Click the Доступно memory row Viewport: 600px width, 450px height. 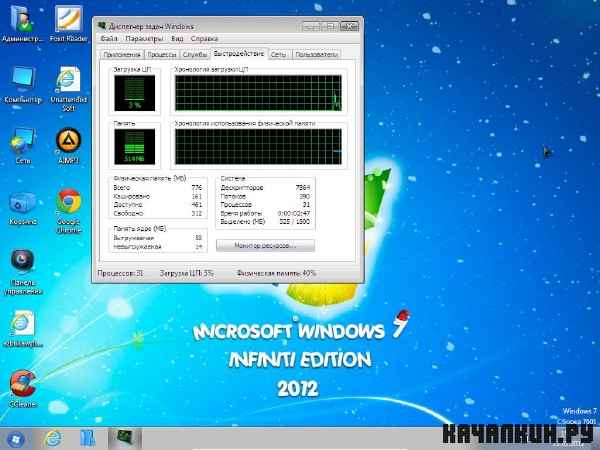click(x=158, y=205)
